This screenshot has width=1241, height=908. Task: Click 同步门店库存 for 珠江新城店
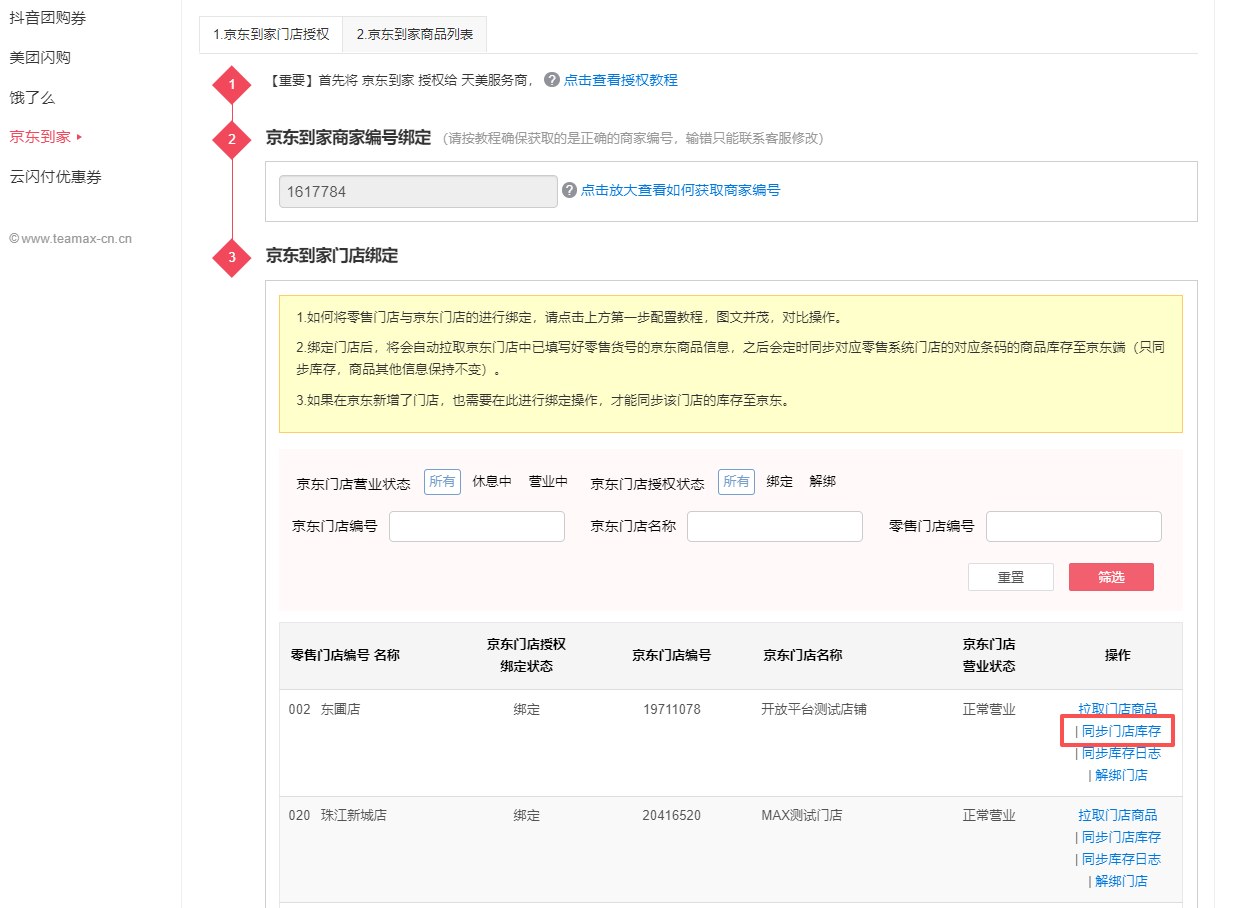click(x=1121, y=838)
